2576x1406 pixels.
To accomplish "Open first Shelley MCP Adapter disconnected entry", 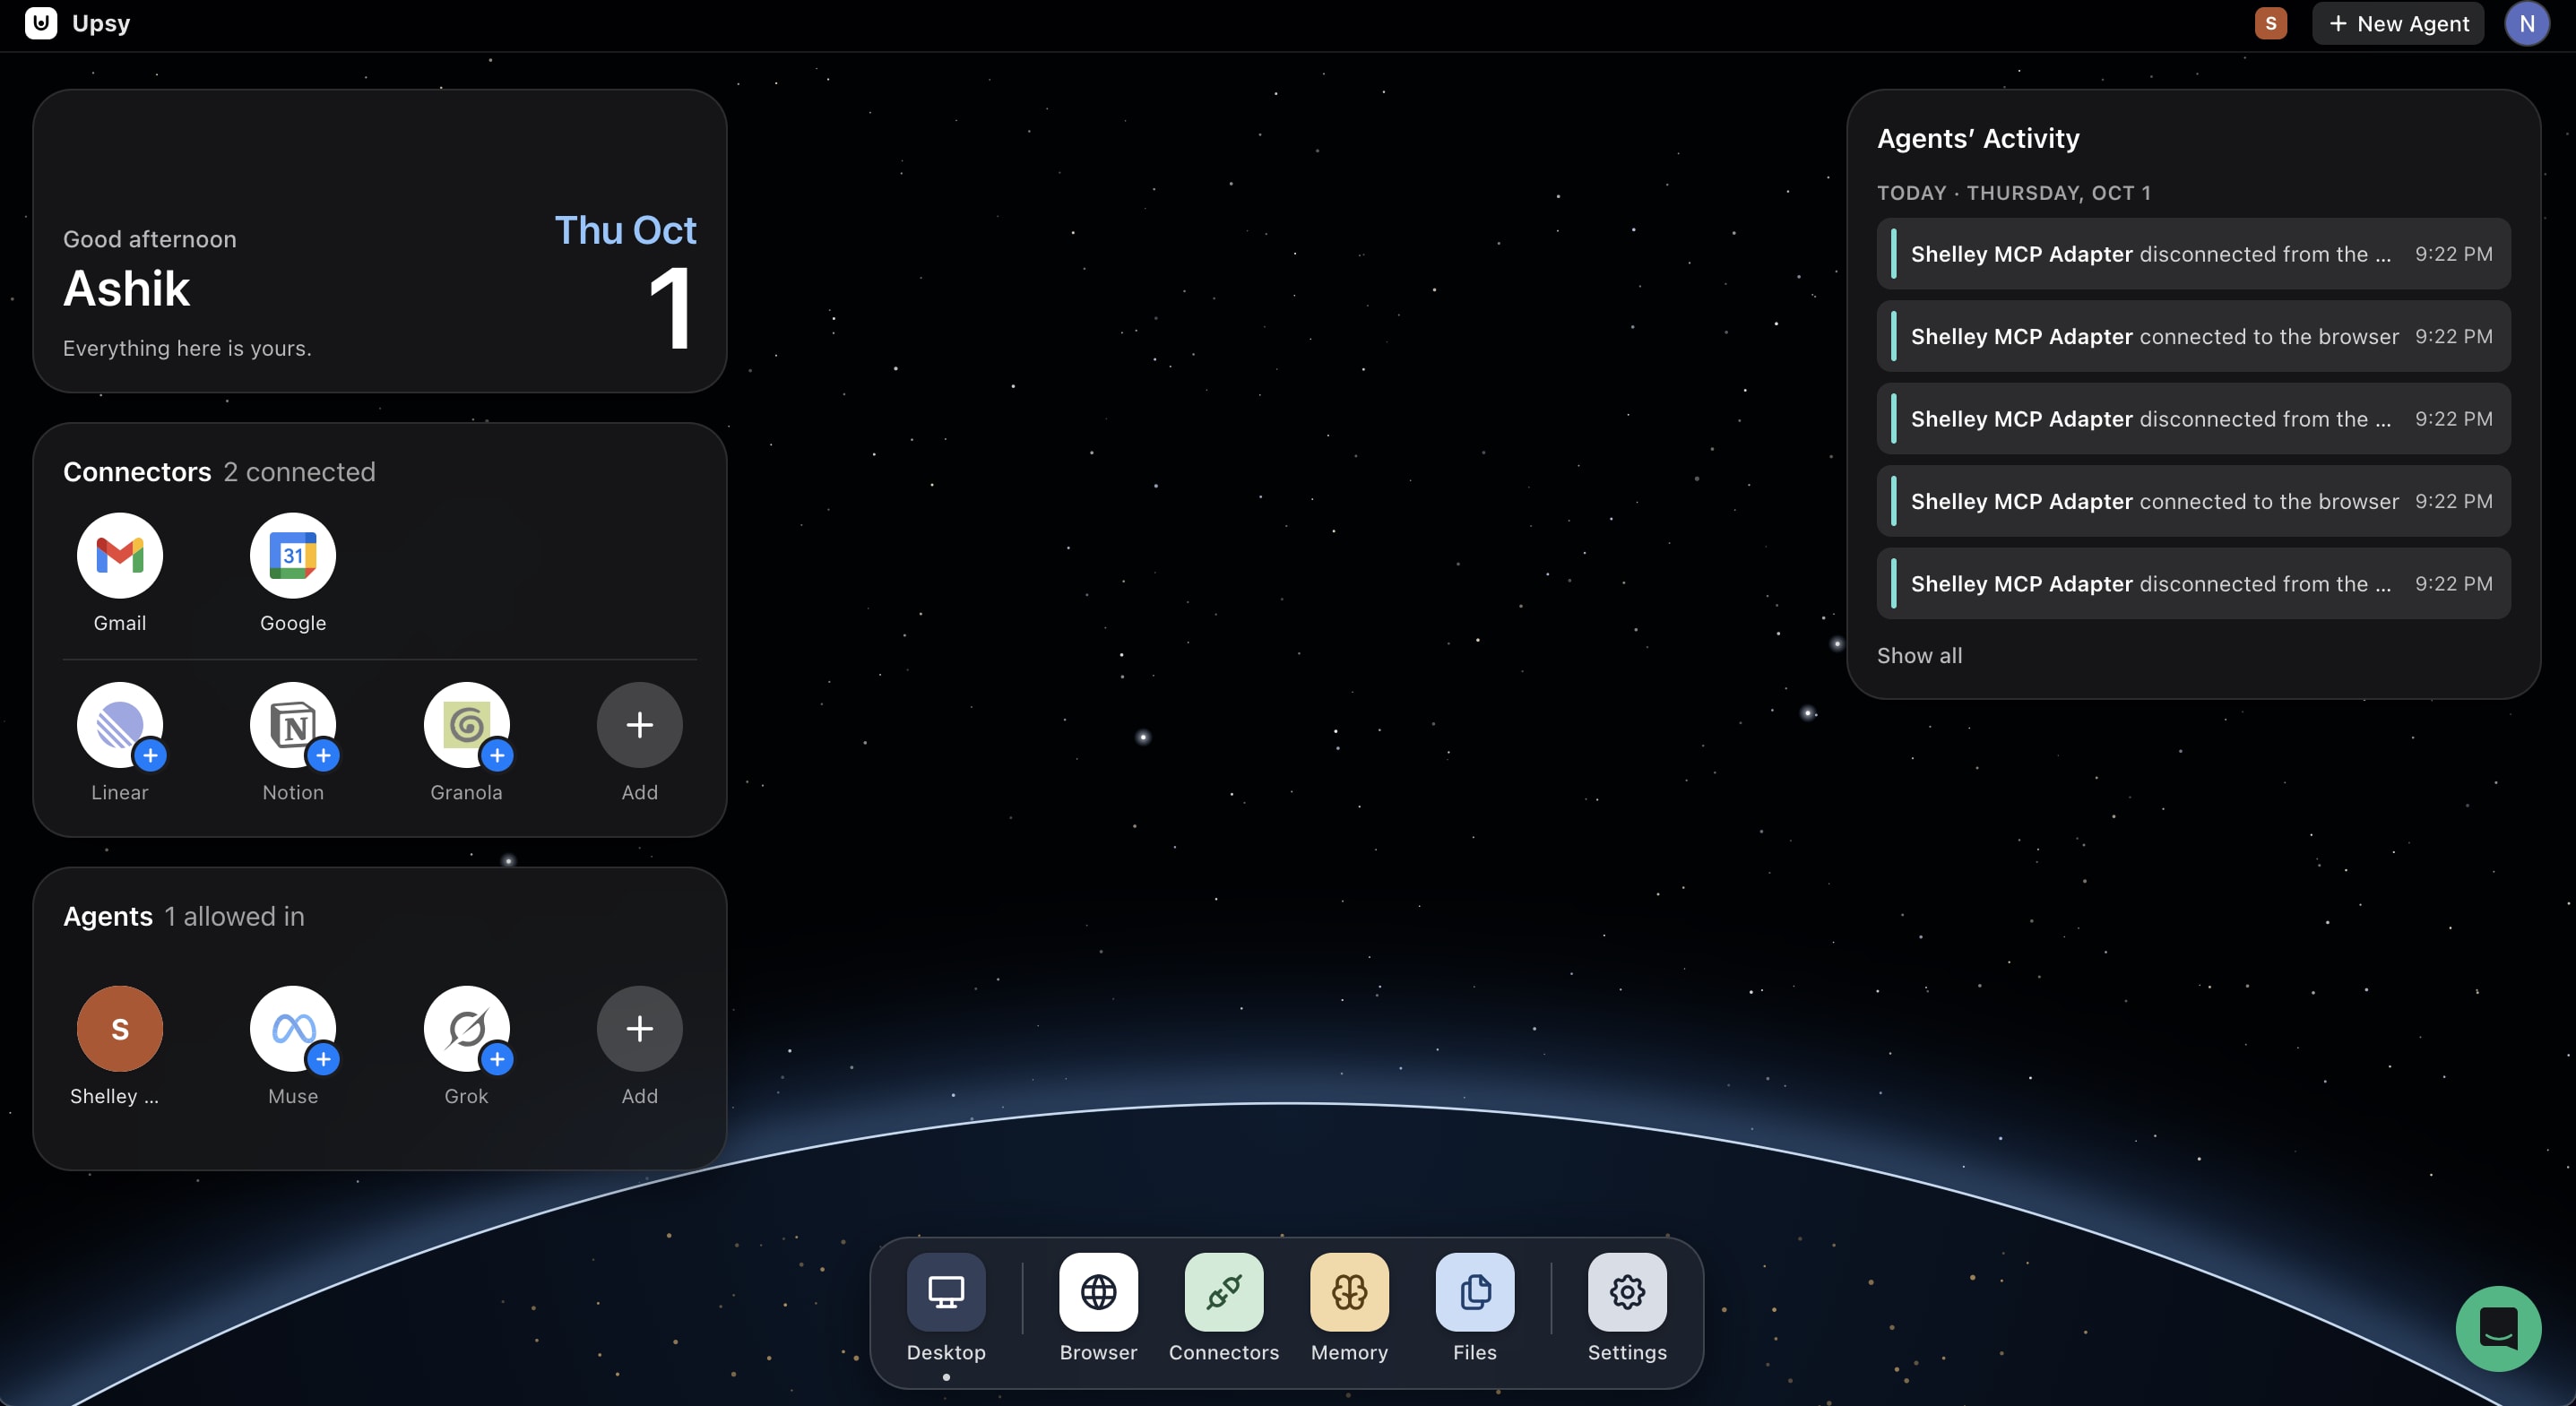I will [x=2194, y=254].
